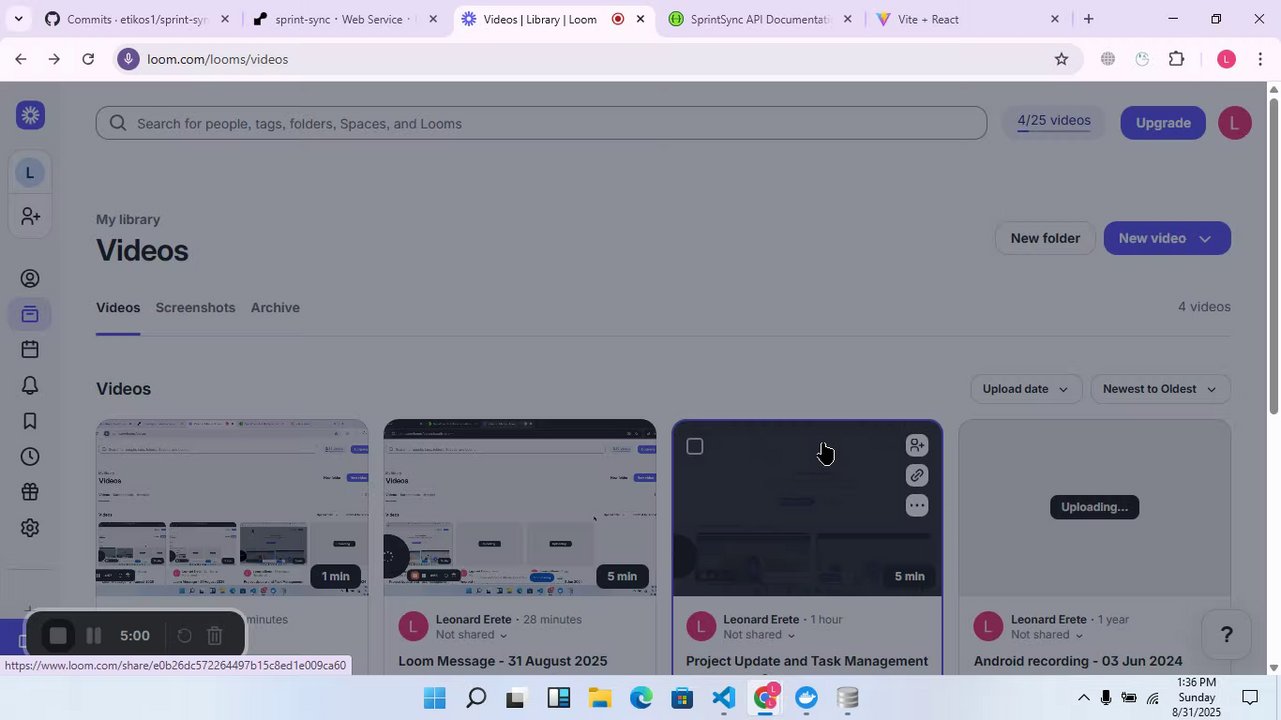Open the Chrome extensions puzzle icon

[1177, 59]
